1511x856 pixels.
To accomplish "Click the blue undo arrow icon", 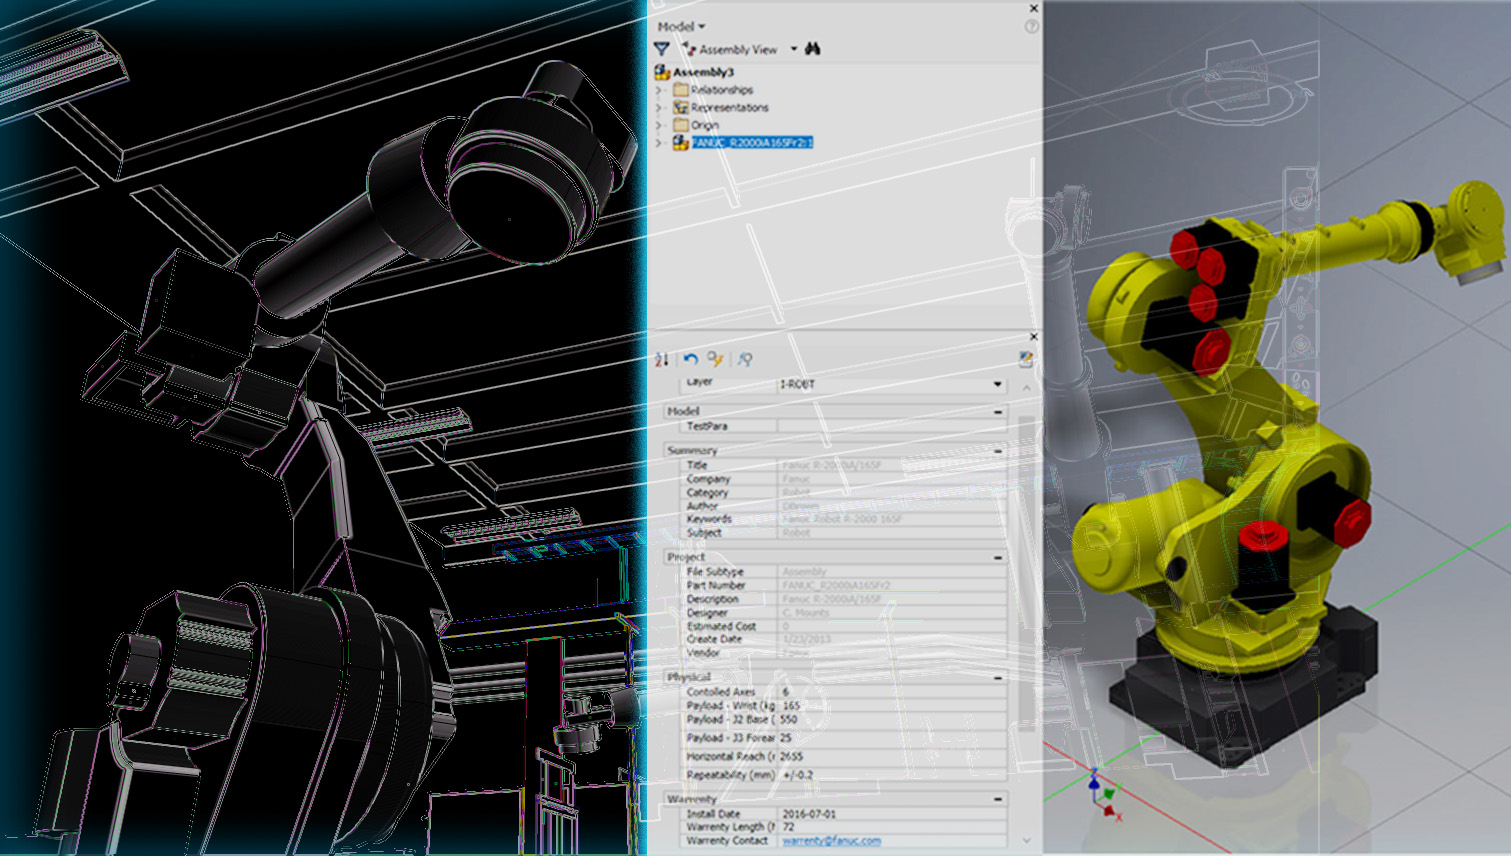I will tap(690, 359).
